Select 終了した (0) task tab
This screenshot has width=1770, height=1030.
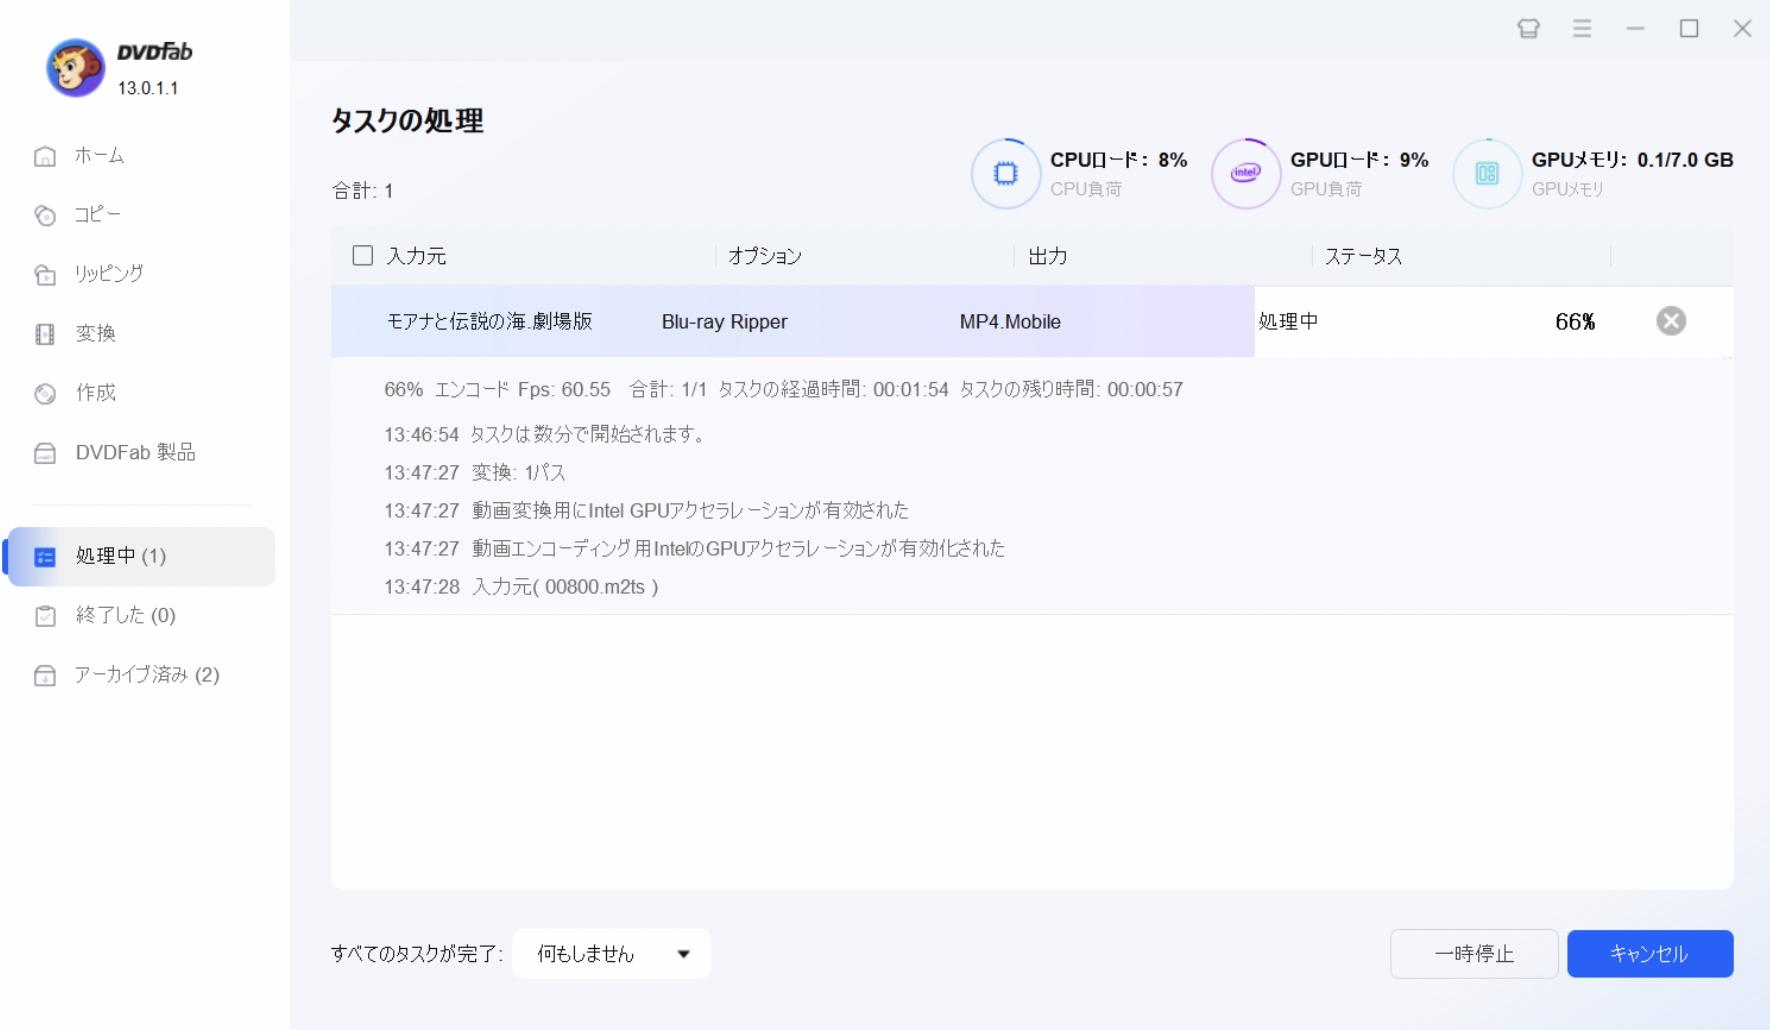(126, 616)
